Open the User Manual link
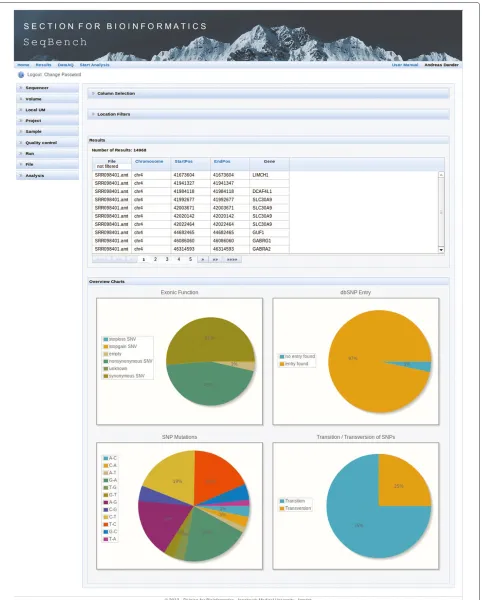 405,65
